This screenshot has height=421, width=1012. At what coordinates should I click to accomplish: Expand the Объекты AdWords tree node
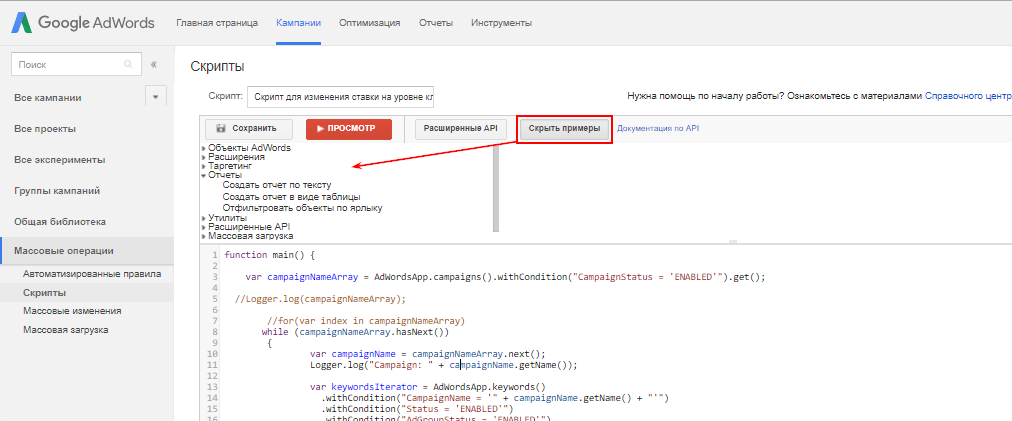204,148
